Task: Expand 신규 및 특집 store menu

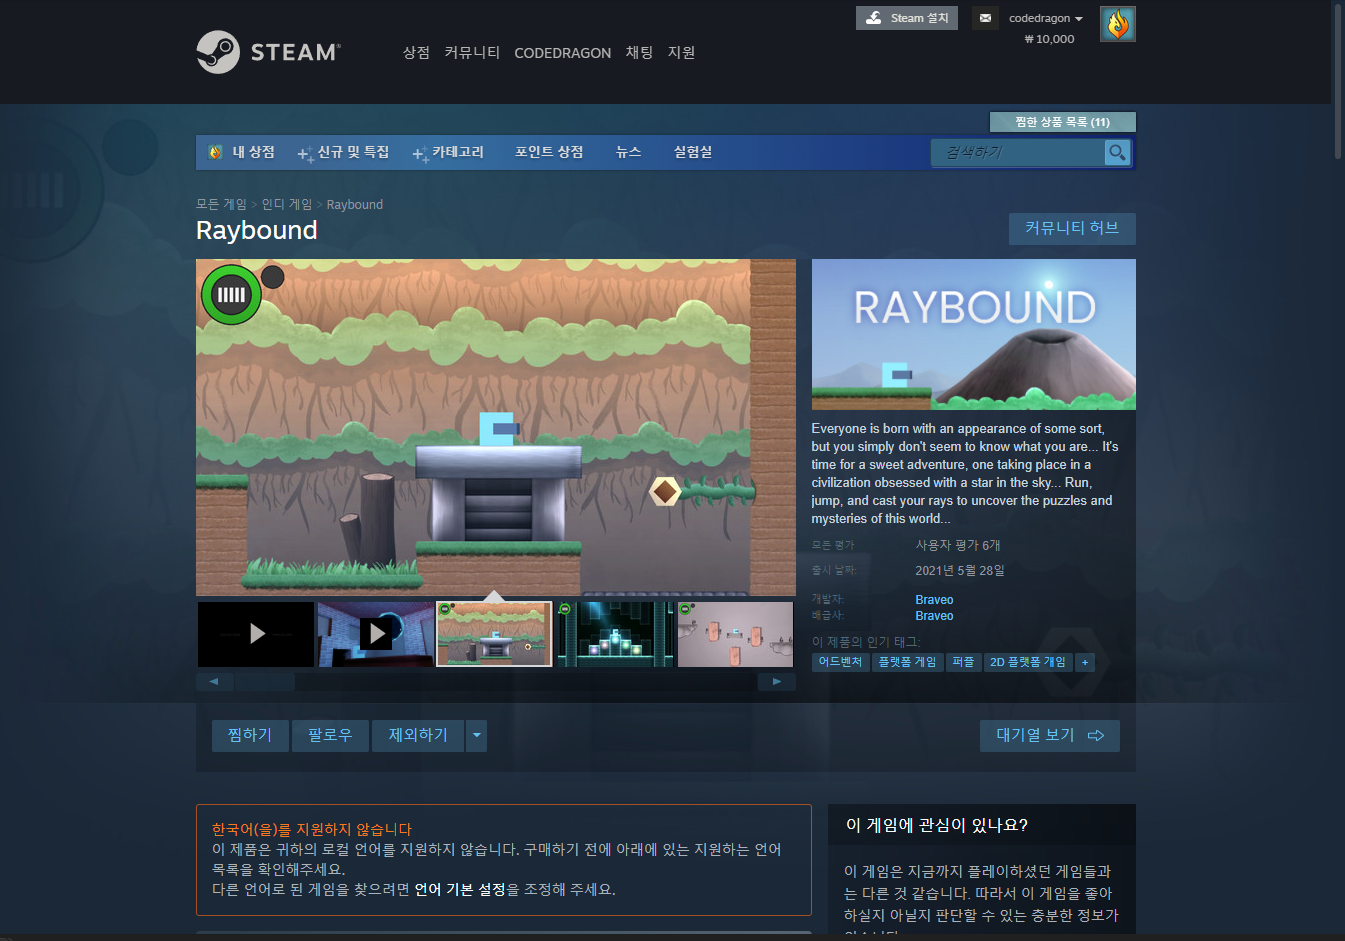Action: (x=343, y=152)
